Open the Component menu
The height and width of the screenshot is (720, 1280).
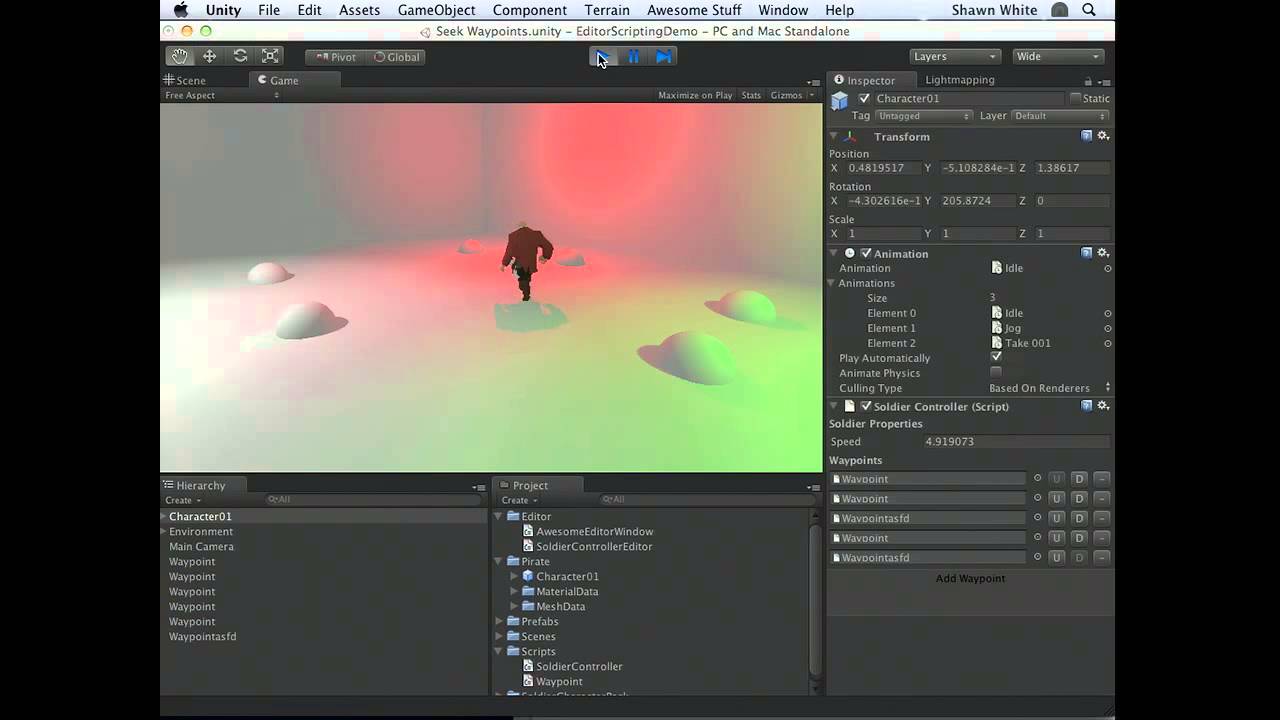[530, 10]
